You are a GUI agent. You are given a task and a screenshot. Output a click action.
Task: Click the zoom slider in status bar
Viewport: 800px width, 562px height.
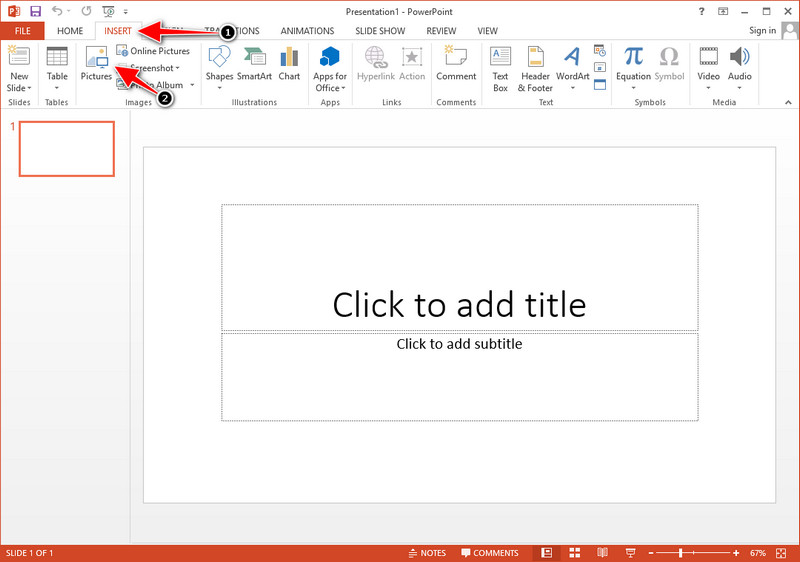tap(680, 553)
